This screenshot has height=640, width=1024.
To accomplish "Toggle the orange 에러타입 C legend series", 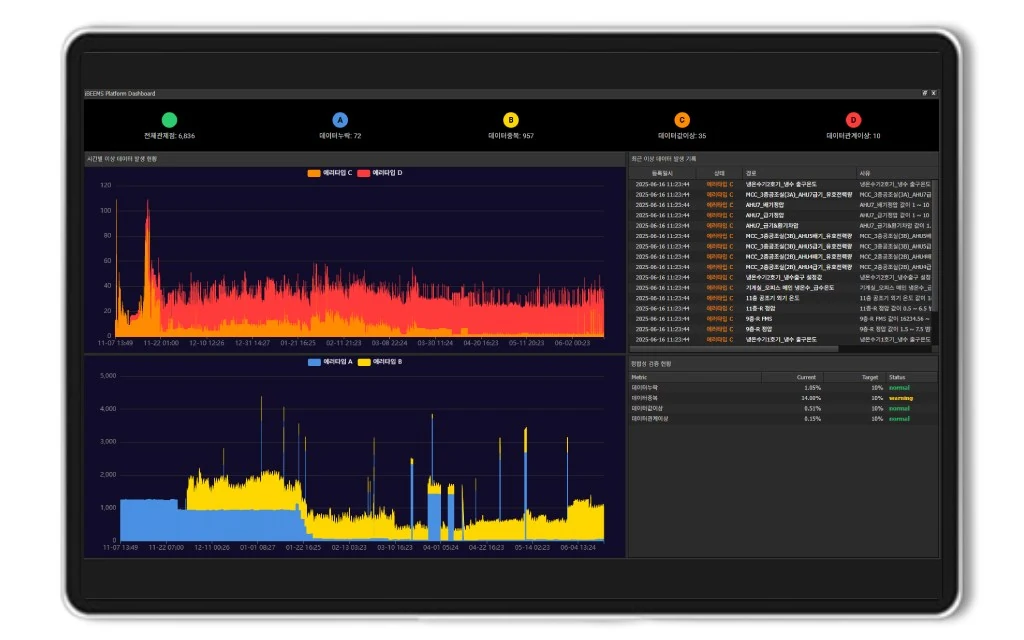I will [x=330, y=173].
